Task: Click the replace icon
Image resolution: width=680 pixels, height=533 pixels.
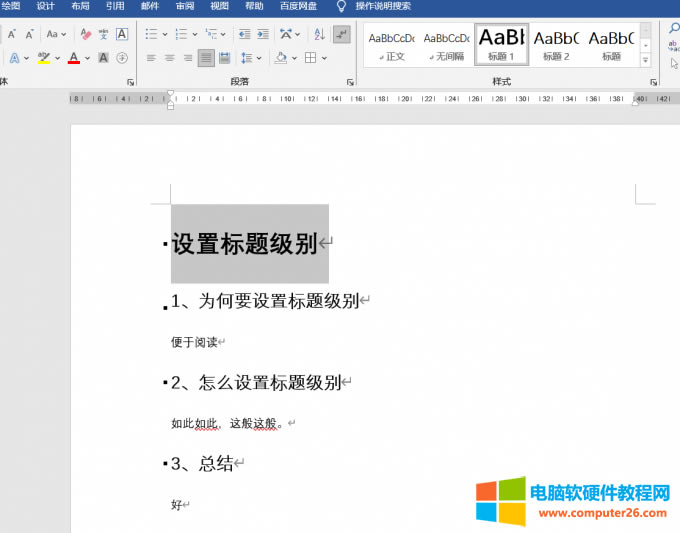Action: point(673,46)
